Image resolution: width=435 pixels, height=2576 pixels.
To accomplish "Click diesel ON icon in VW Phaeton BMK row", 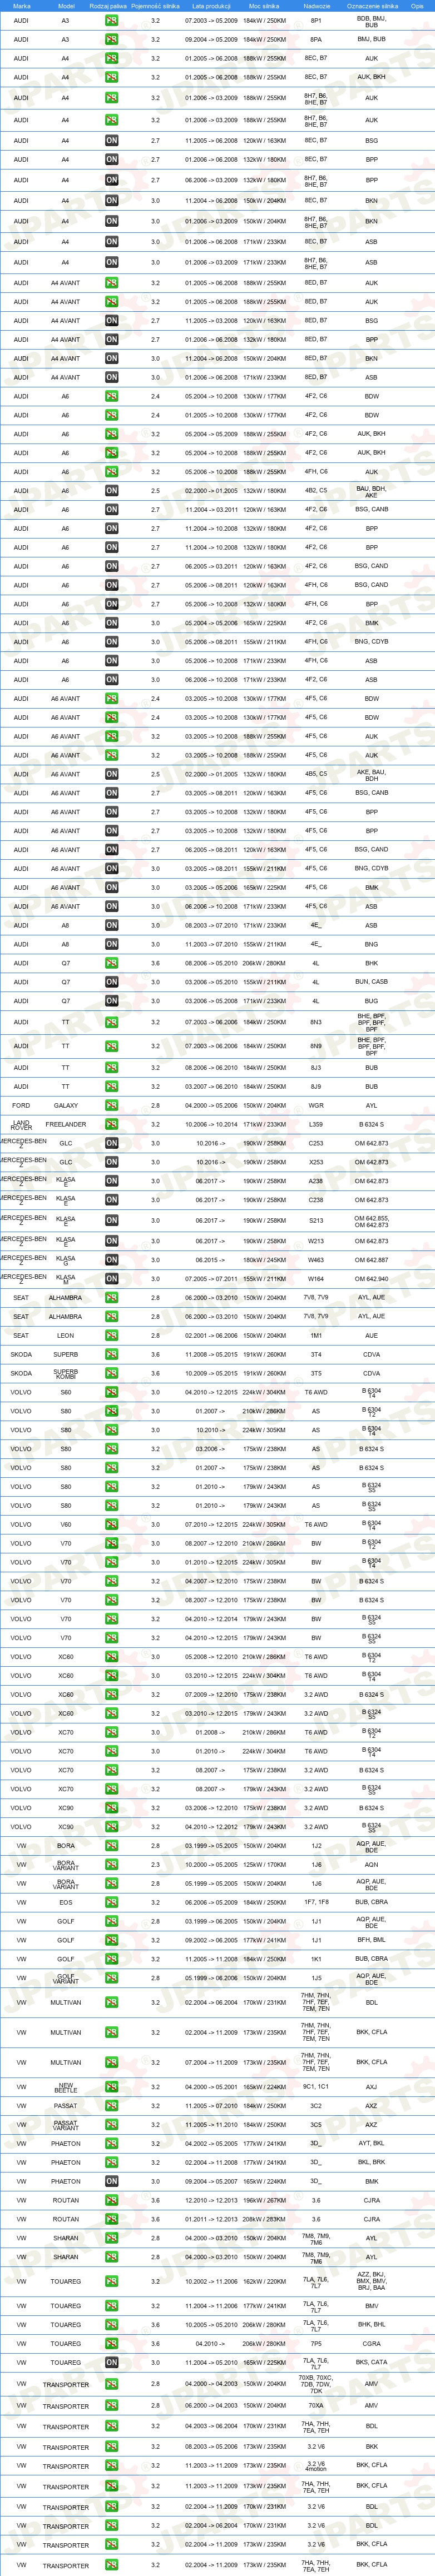I will [111, 2182].
